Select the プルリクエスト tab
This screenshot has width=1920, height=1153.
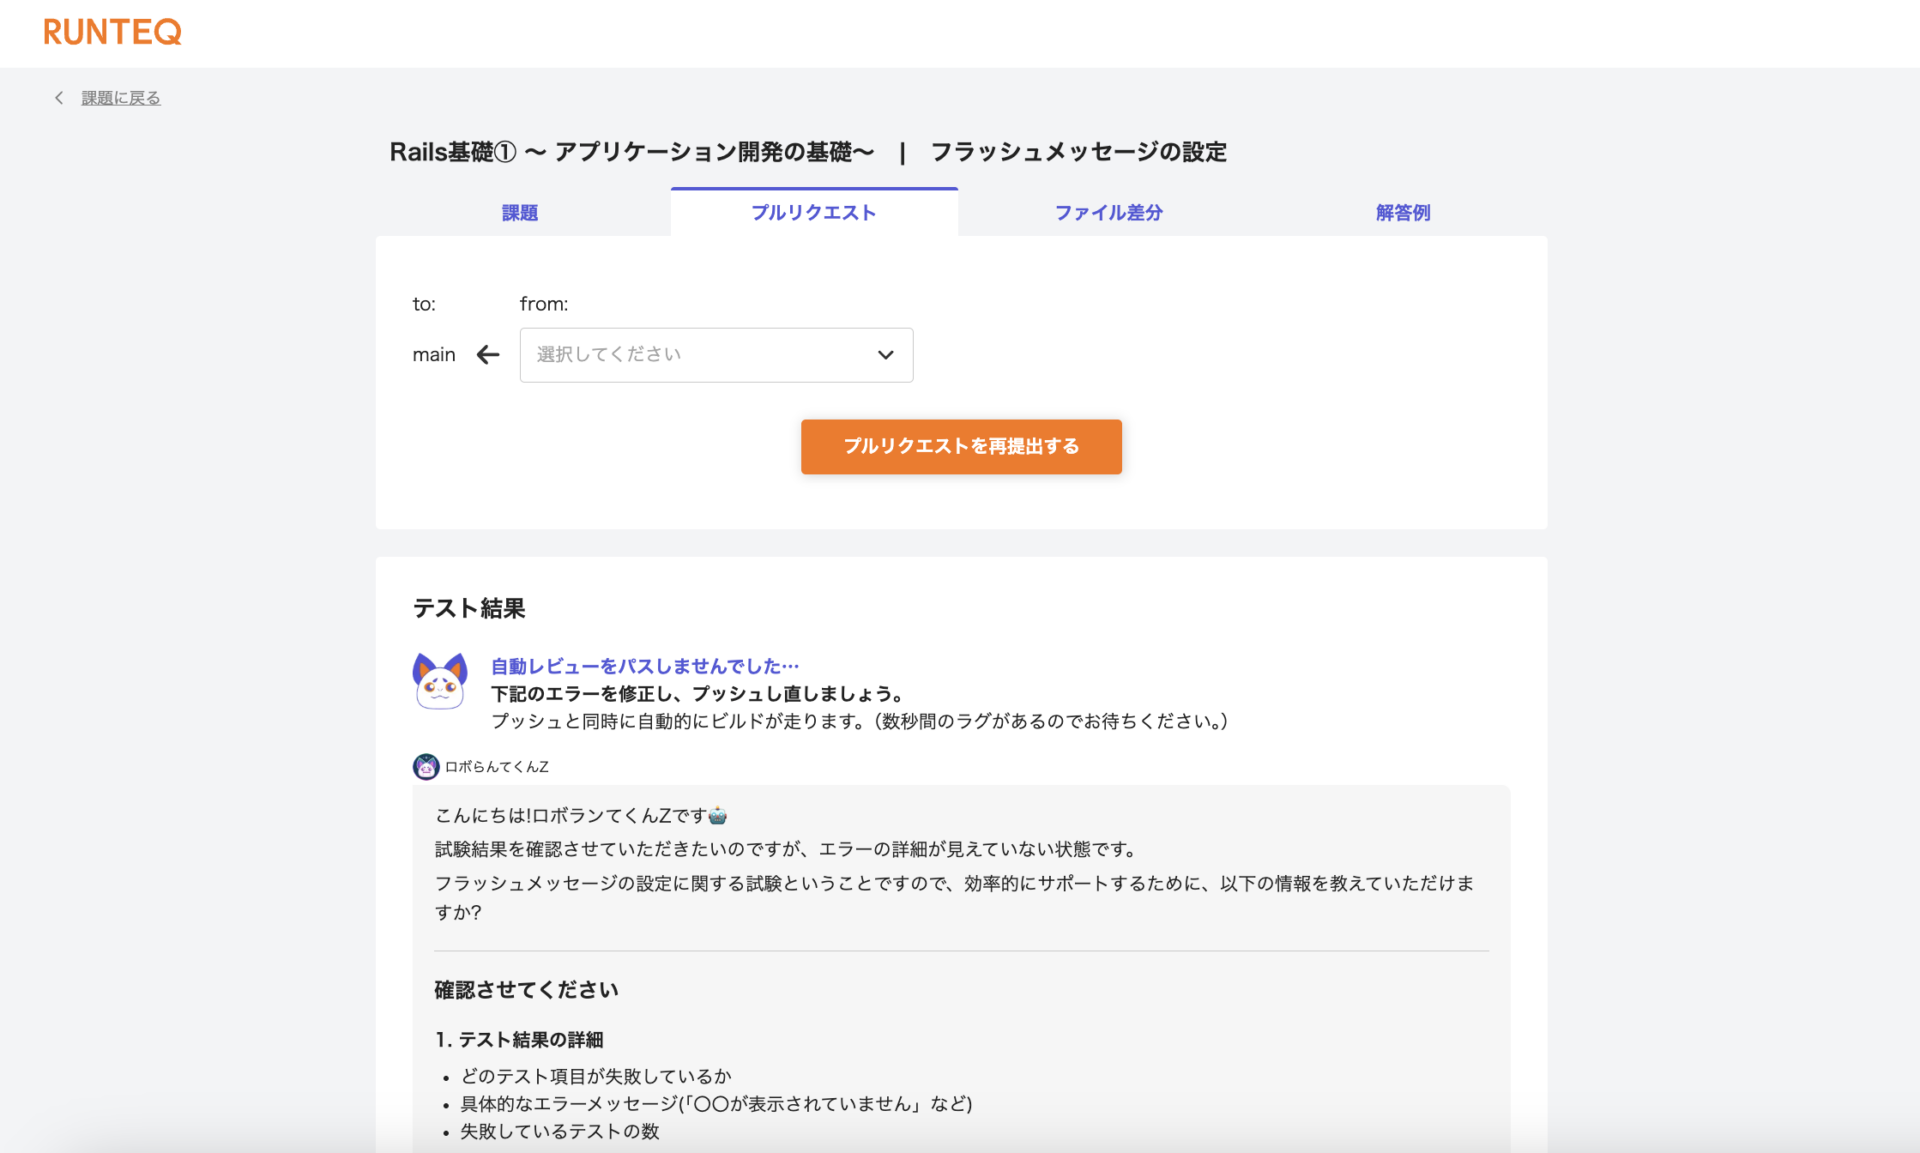coord(813,213)
